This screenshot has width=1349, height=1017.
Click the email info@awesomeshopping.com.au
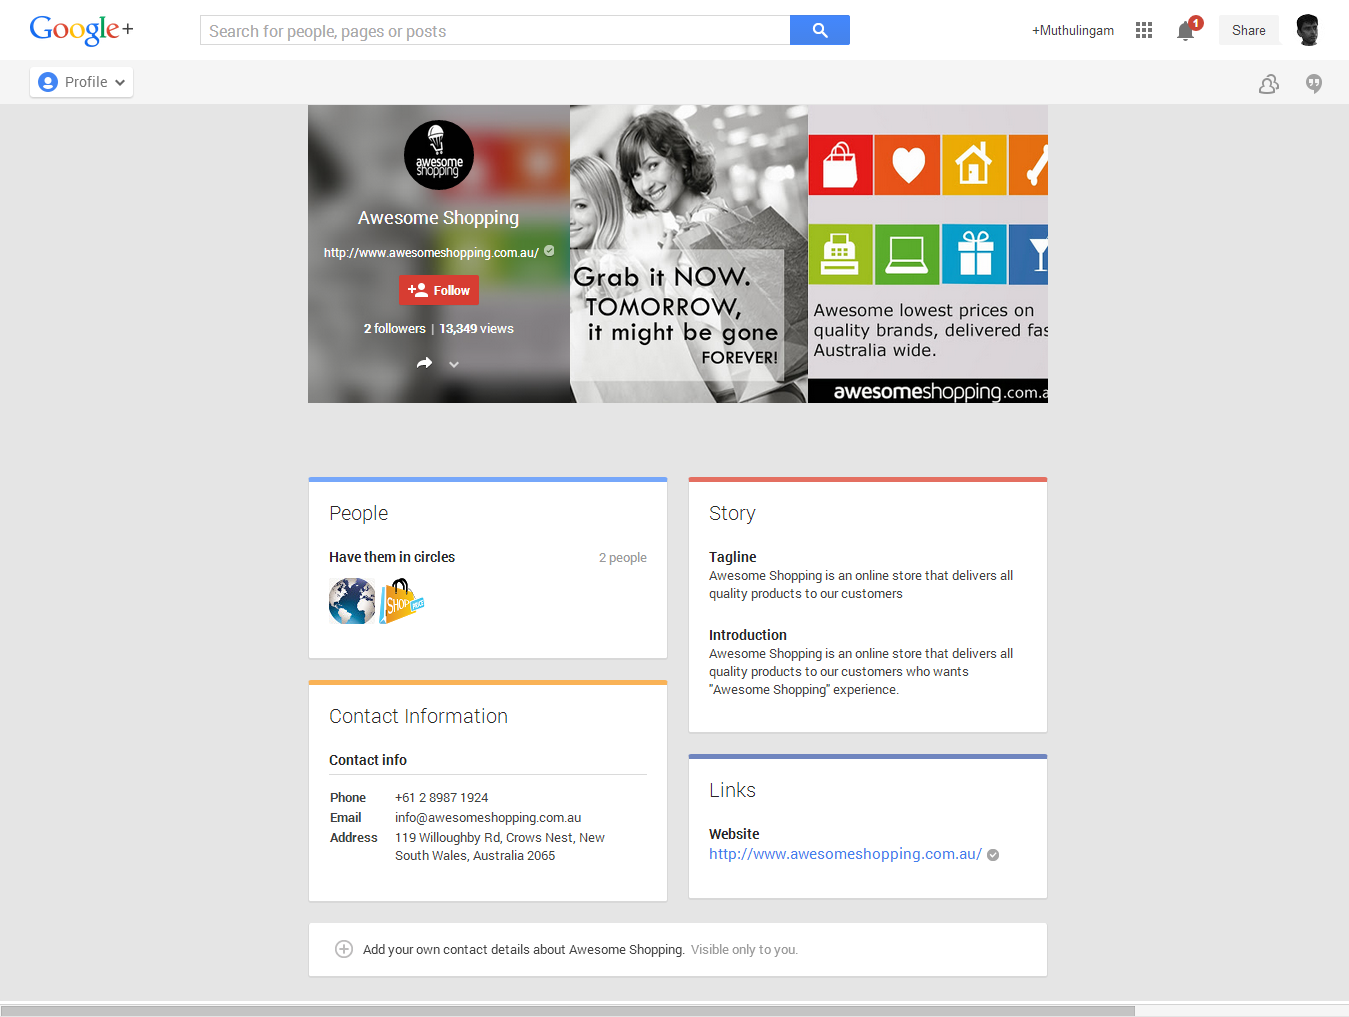[488, 818]
